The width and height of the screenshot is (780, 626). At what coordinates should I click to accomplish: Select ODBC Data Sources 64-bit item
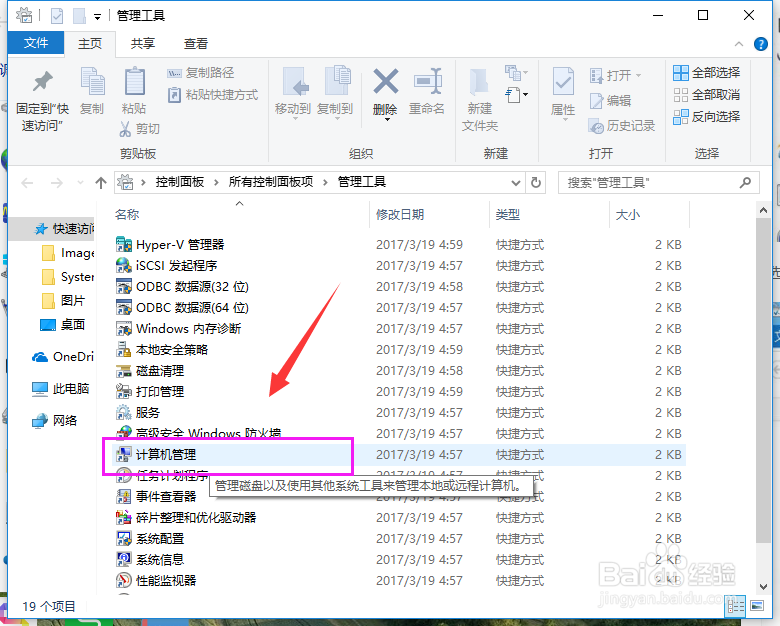182,308
